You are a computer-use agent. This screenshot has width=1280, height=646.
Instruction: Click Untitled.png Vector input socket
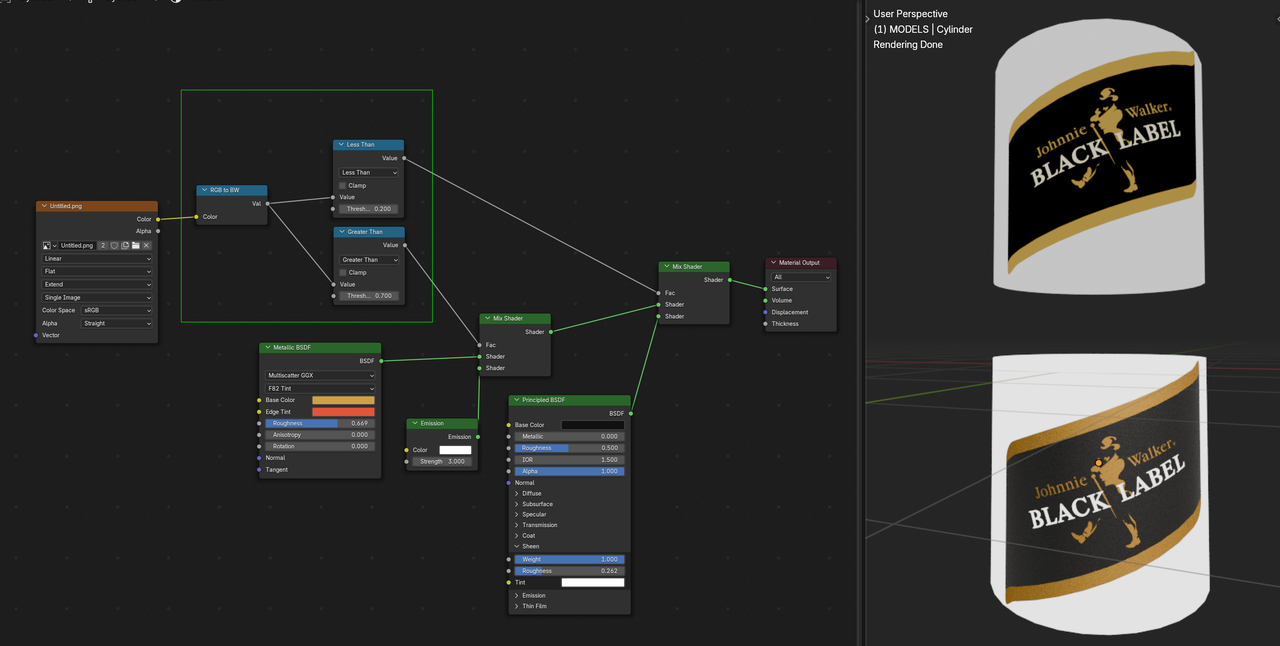coord(36,335)
